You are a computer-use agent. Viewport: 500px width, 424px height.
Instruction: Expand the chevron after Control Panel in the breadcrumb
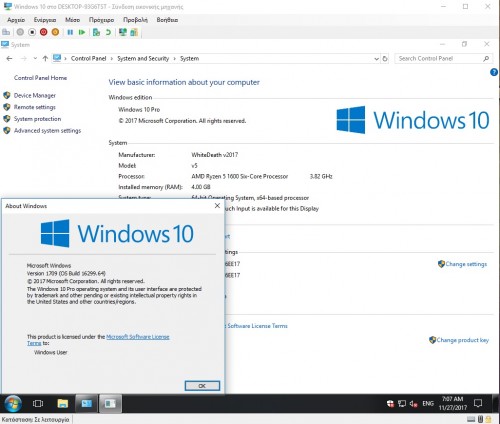112,59
